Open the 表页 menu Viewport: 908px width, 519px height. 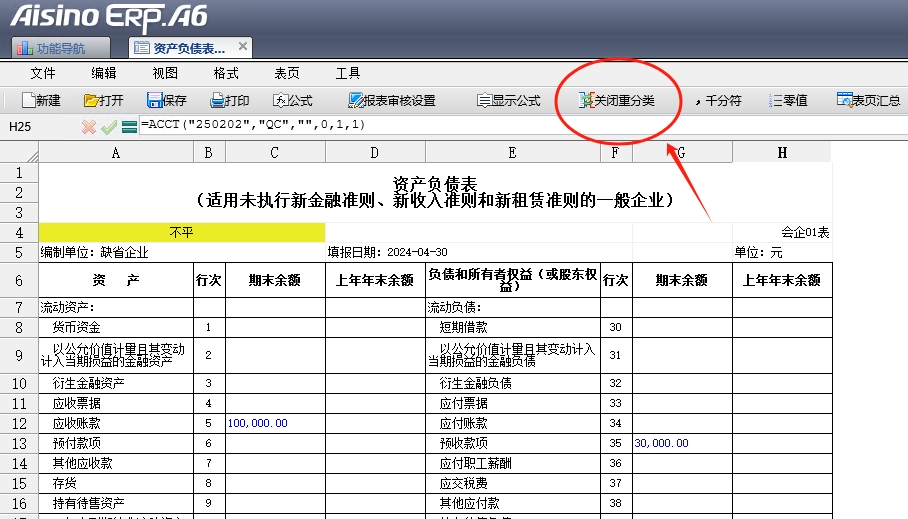click(287, 73)
